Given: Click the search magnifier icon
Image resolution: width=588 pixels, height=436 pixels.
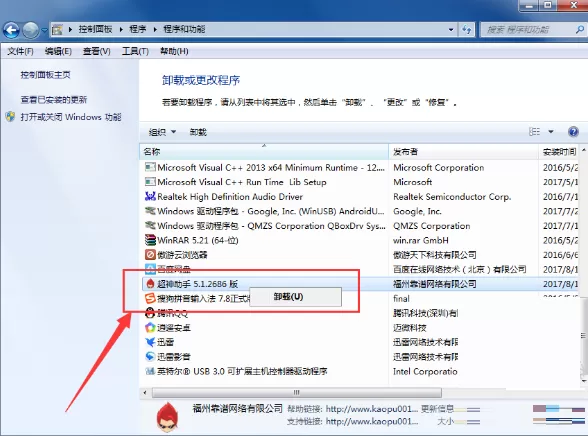Looking at the screenshot, I should click(x=579, y=29).
